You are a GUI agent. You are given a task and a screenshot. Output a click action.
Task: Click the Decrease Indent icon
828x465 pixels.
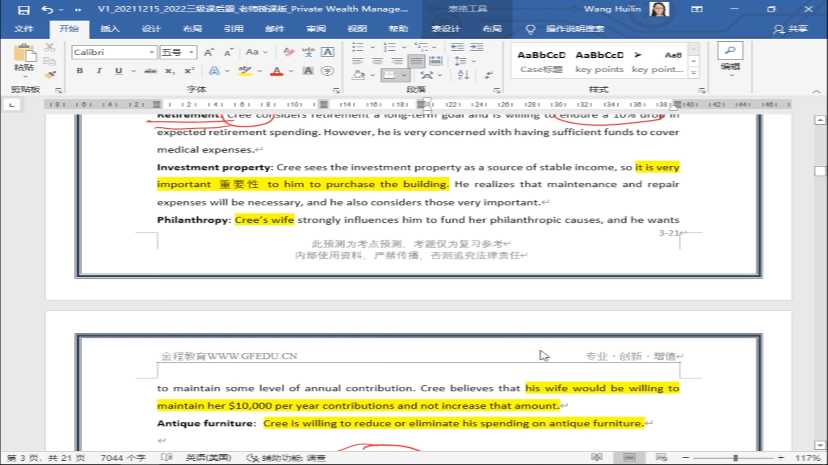[x=457, y=47]
